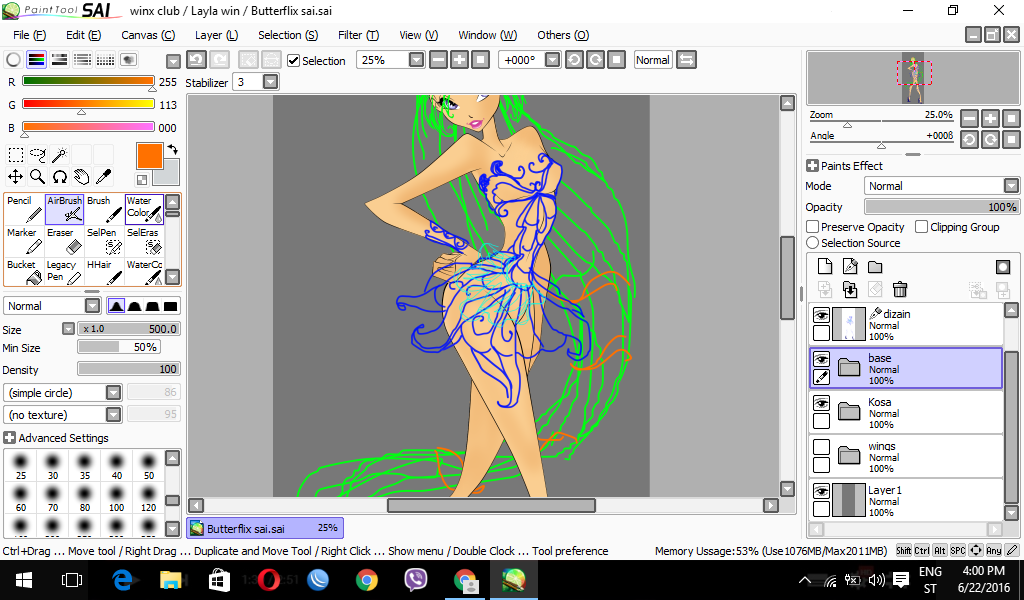Open the brush Normal mode dropdown
The height and width of the screenshot is (600, 1024).
[93, 306]
